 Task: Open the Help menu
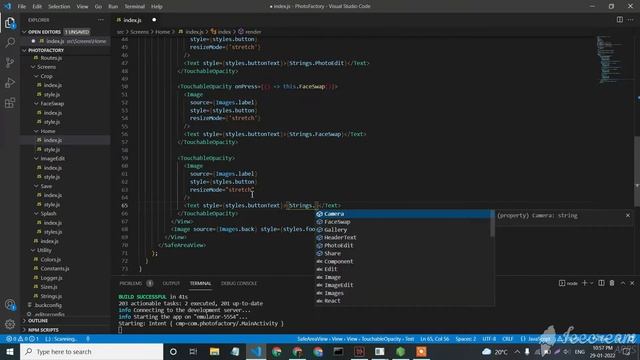tap(157, 7)
